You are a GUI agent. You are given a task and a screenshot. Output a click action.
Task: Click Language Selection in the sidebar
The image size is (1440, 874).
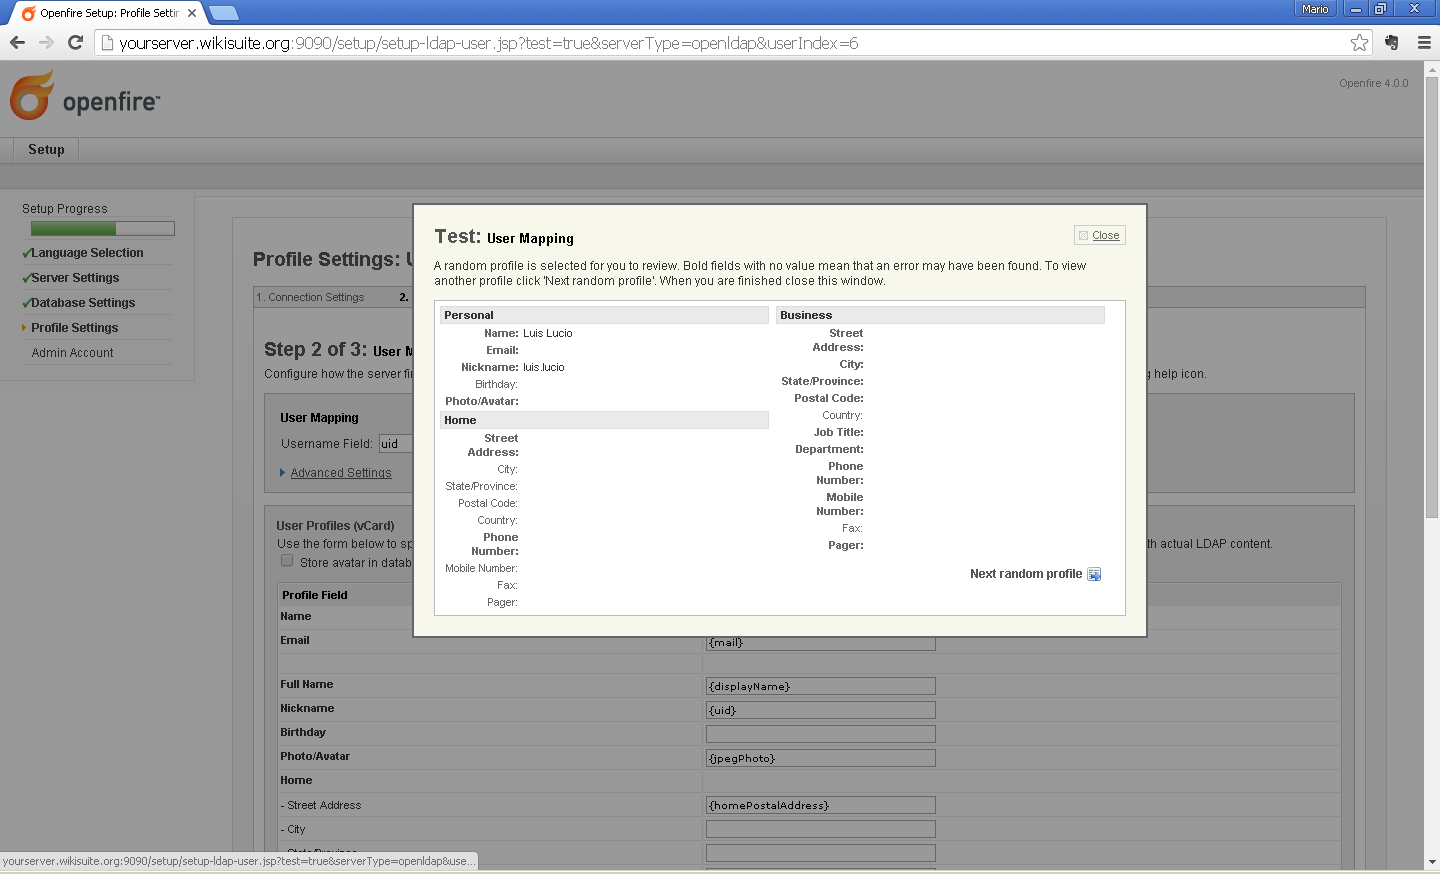pyautogui.click(x=87, y=253)
